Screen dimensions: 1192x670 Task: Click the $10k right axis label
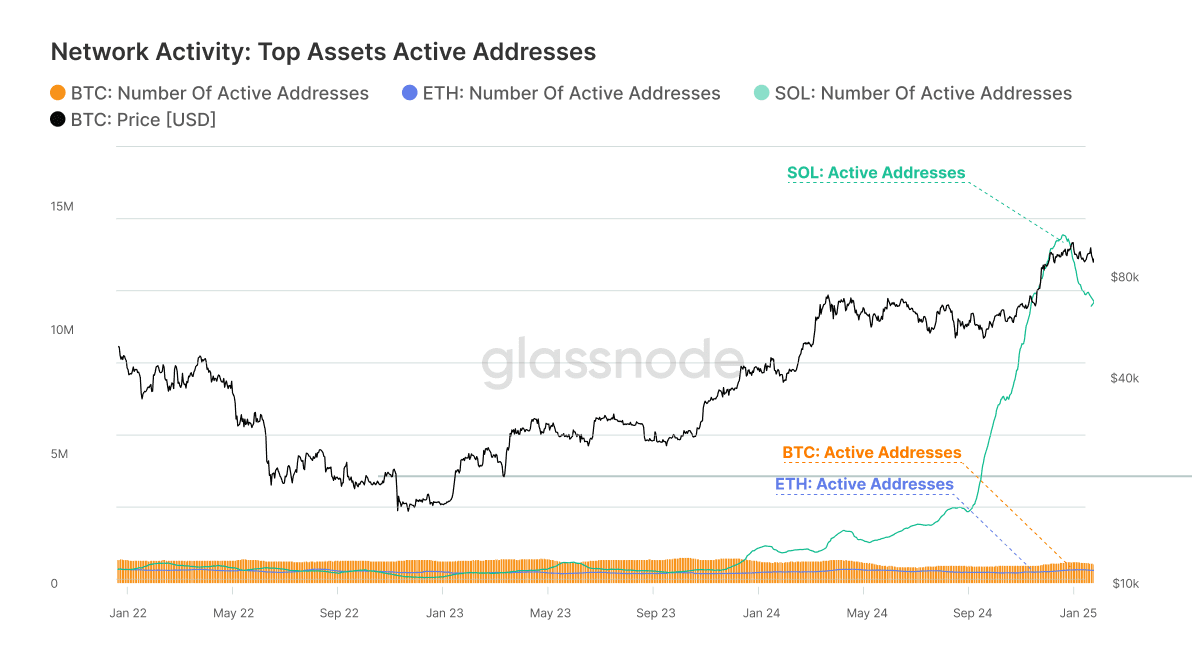click(1125, 583)
